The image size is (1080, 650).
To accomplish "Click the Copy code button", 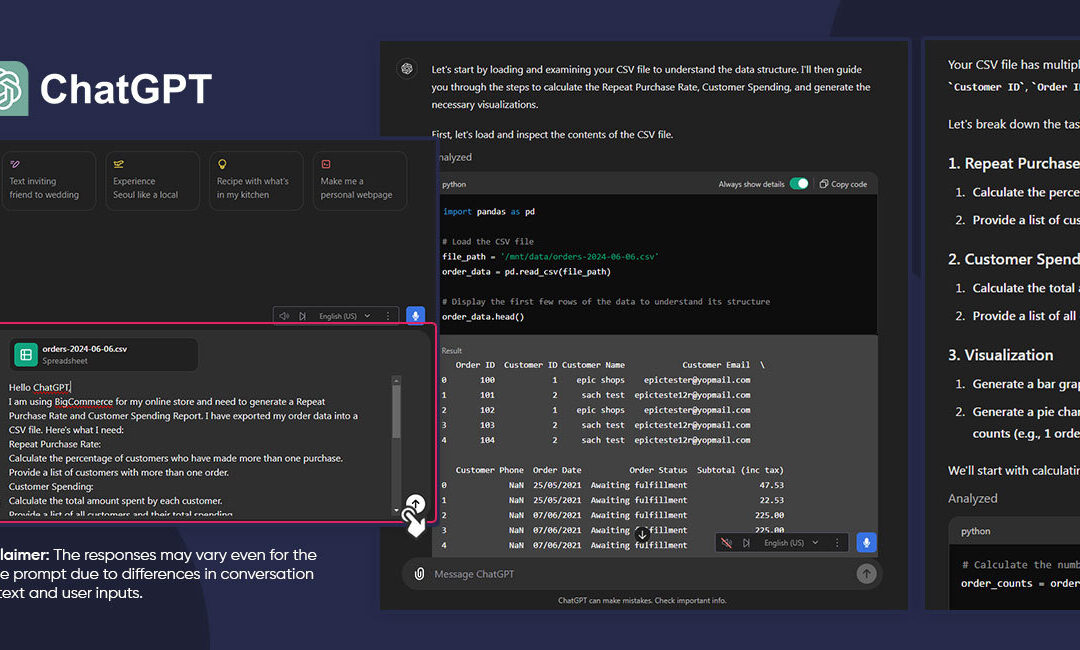I will coord(843,184).
